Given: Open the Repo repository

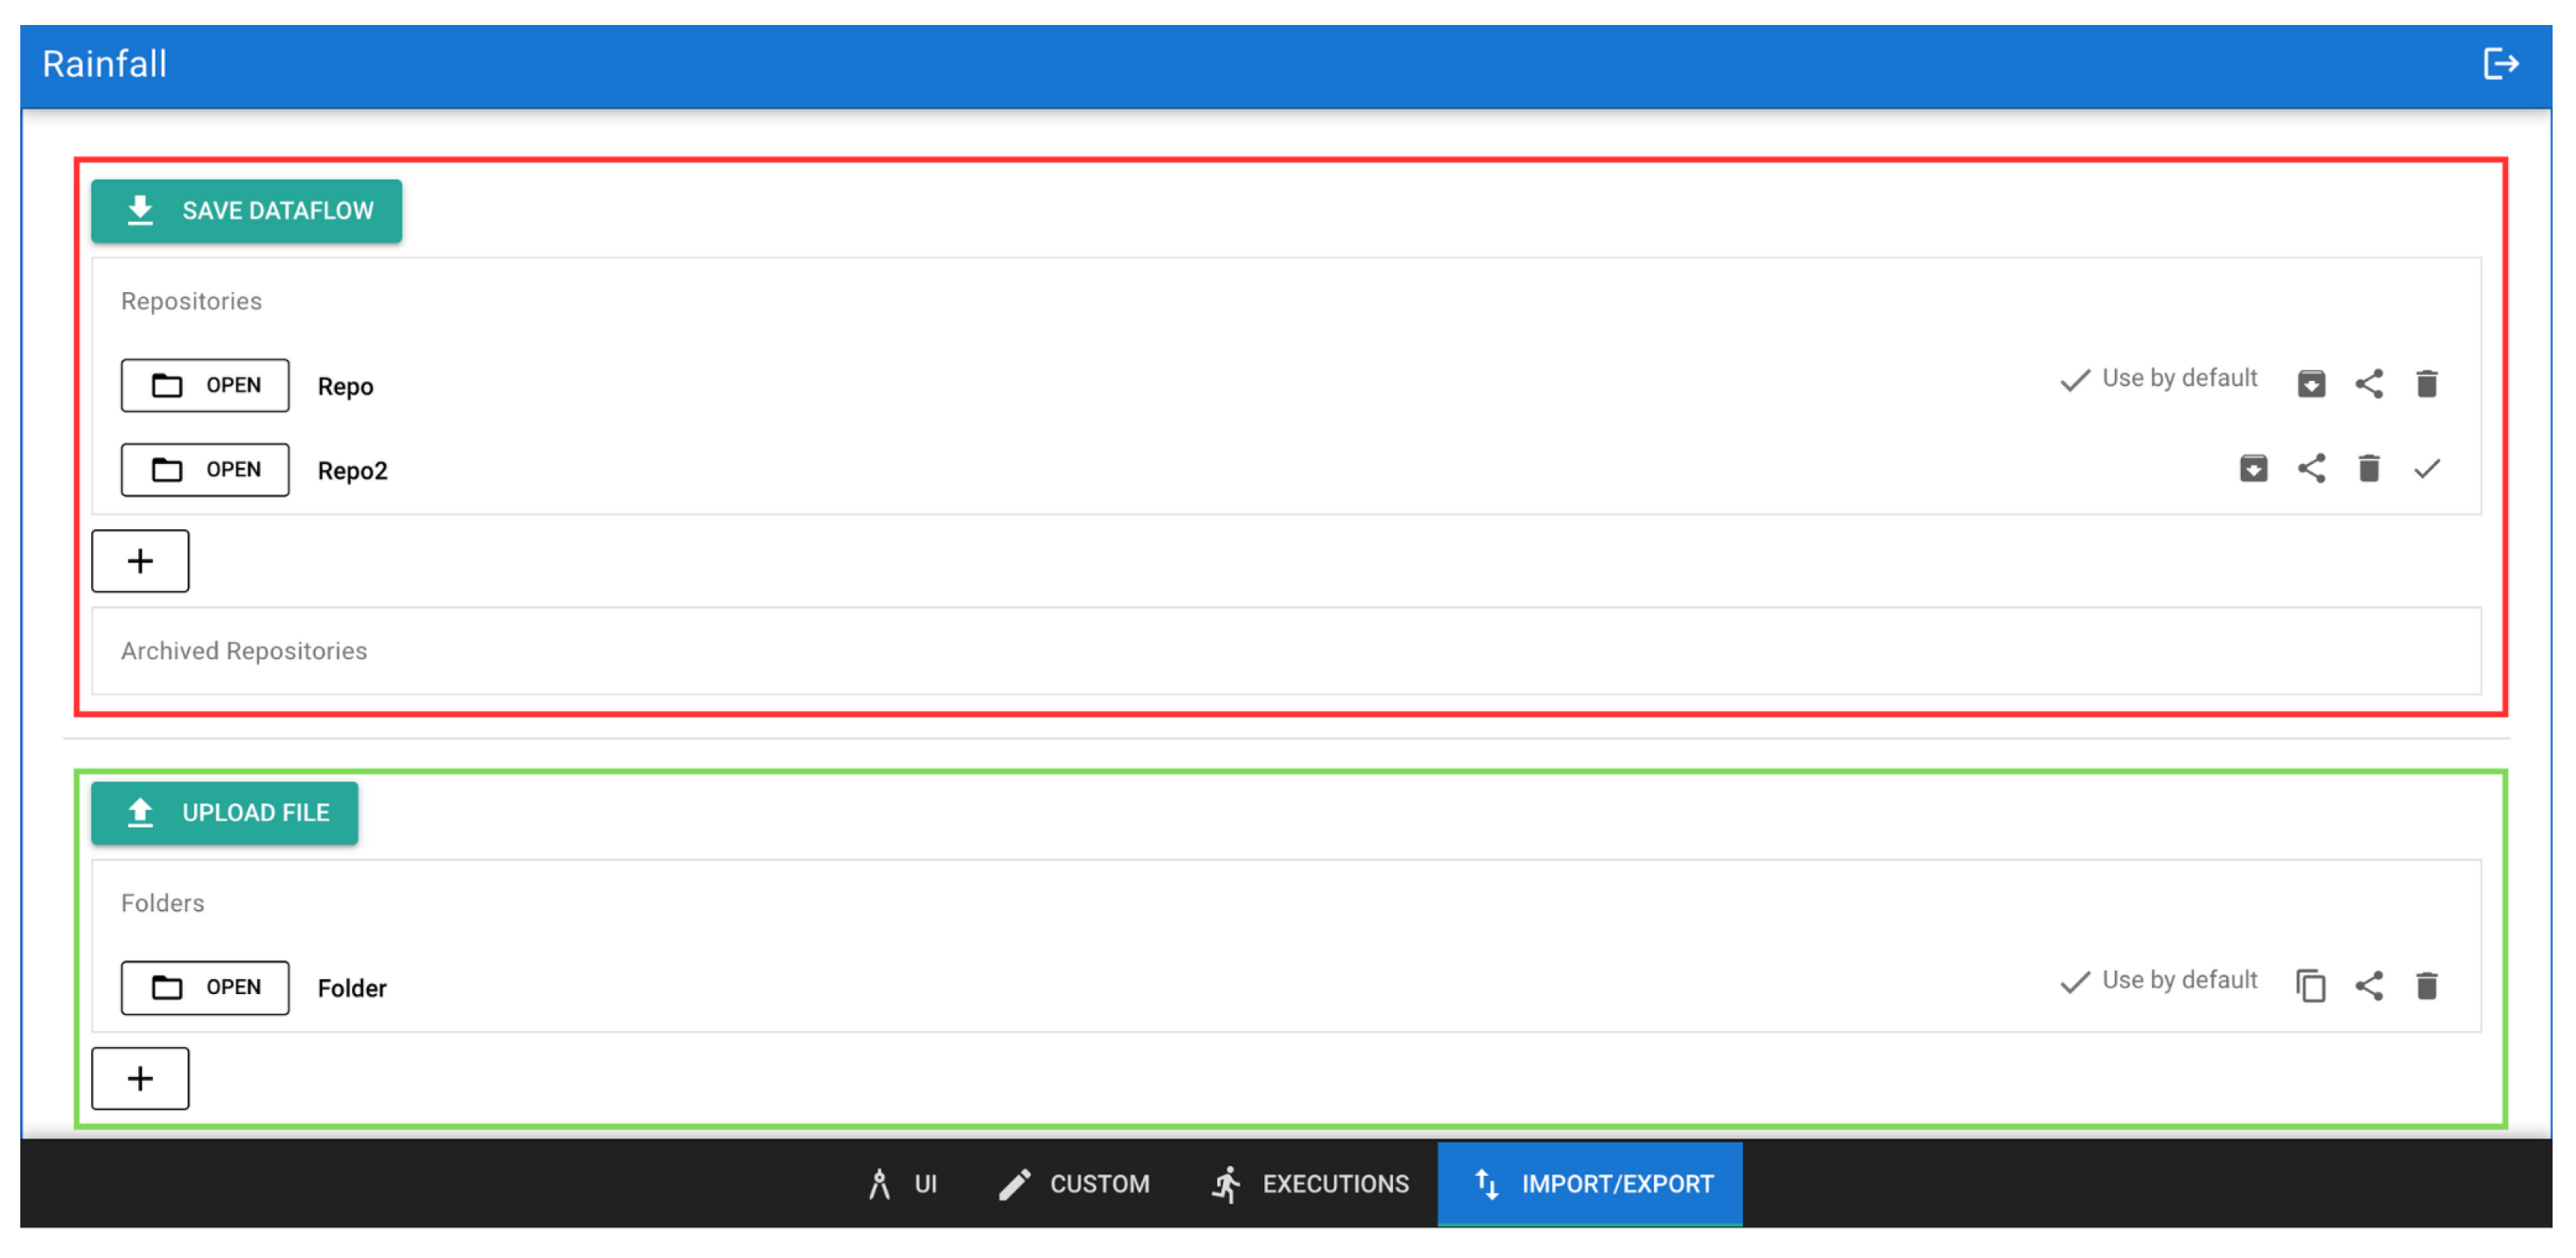Looking at the screenshot, I should 205,385.
